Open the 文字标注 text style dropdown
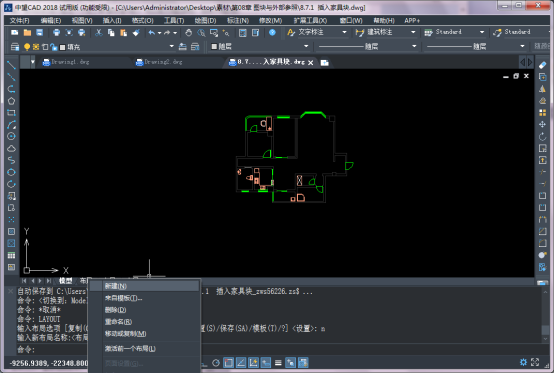Image resolution: width=554 pixels, height=374 pixels. click(344, 32)
